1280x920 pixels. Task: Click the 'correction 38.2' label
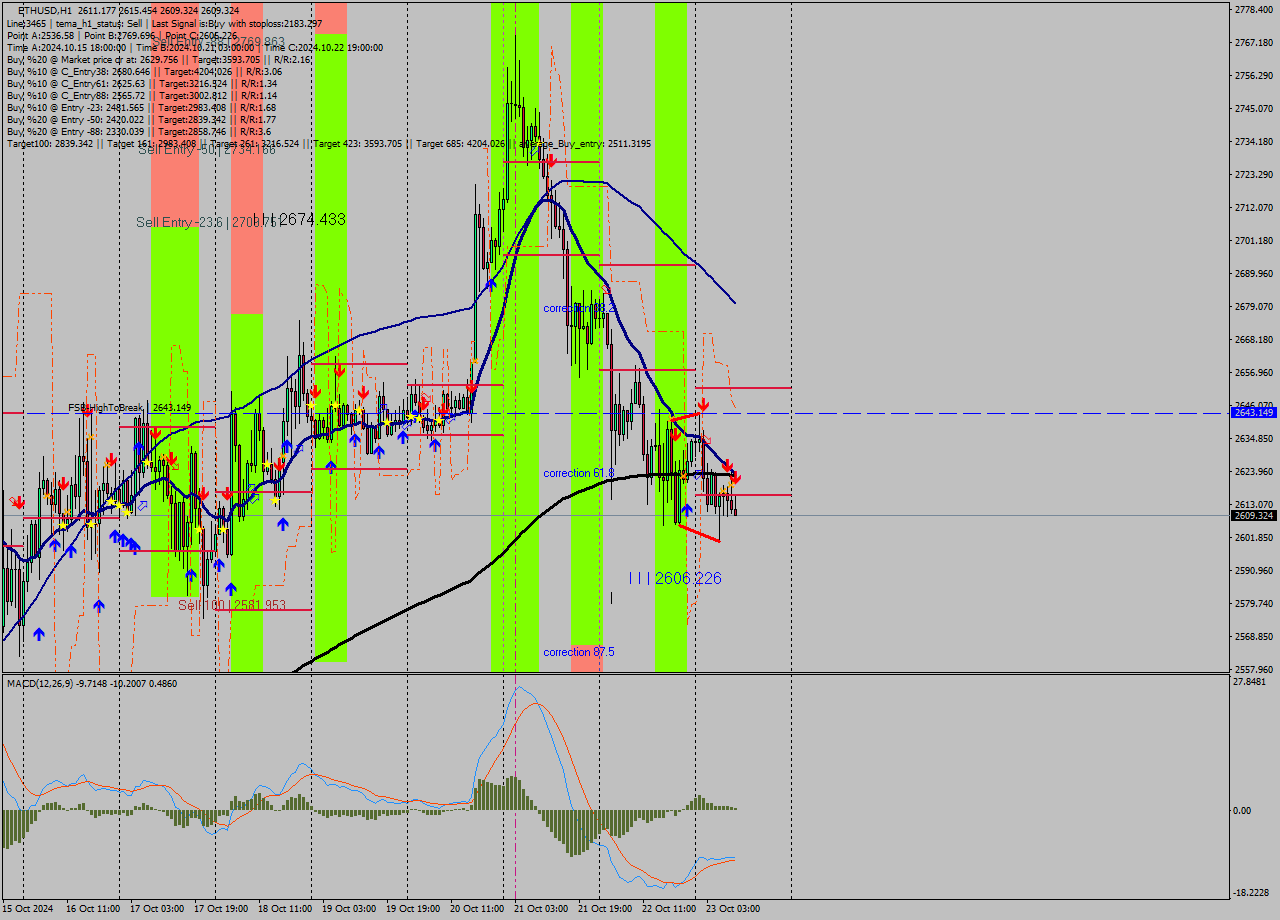[580, 308]
